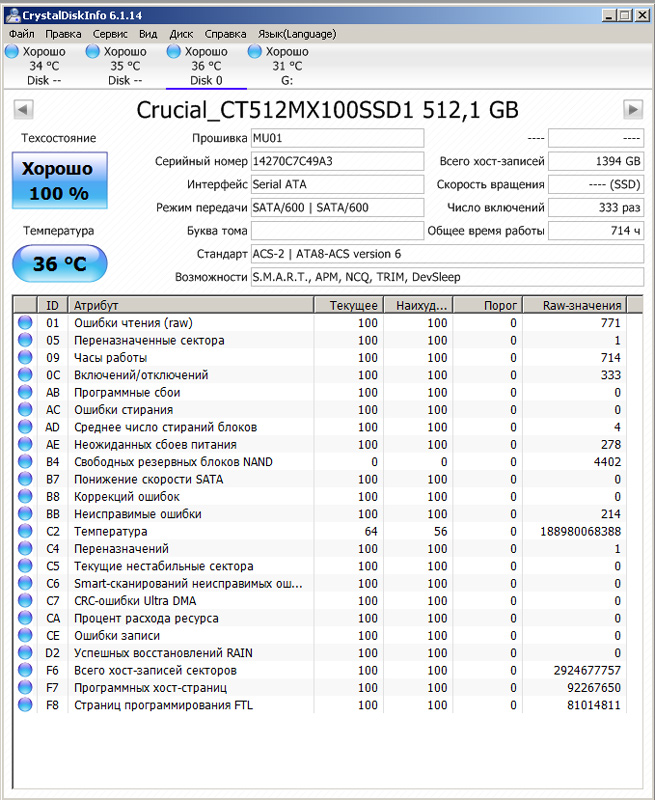Click status orb of row CE Ошибки записи
Screen dimensions: 655x800
[25, 635]
